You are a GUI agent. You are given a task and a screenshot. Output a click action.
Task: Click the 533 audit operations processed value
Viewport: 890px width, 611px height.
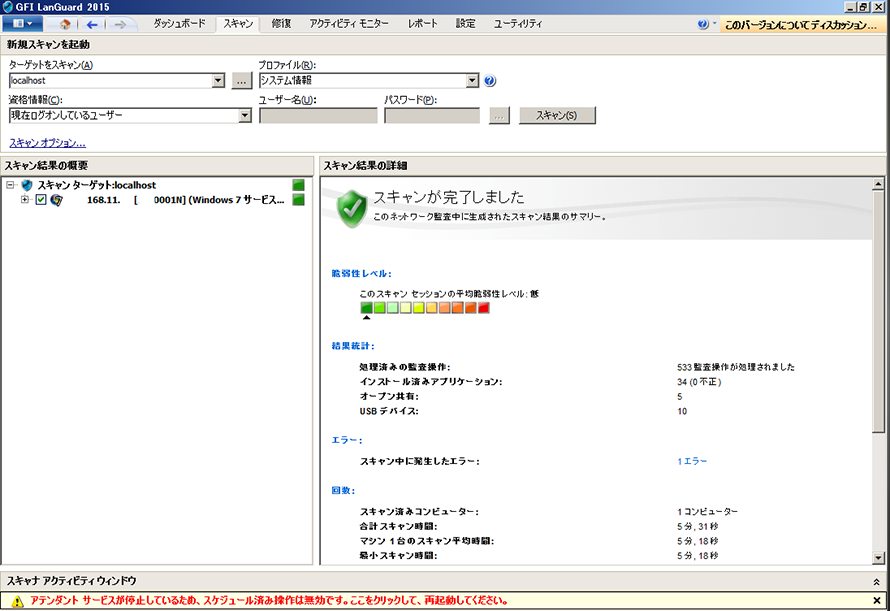[x=736, y=367]
